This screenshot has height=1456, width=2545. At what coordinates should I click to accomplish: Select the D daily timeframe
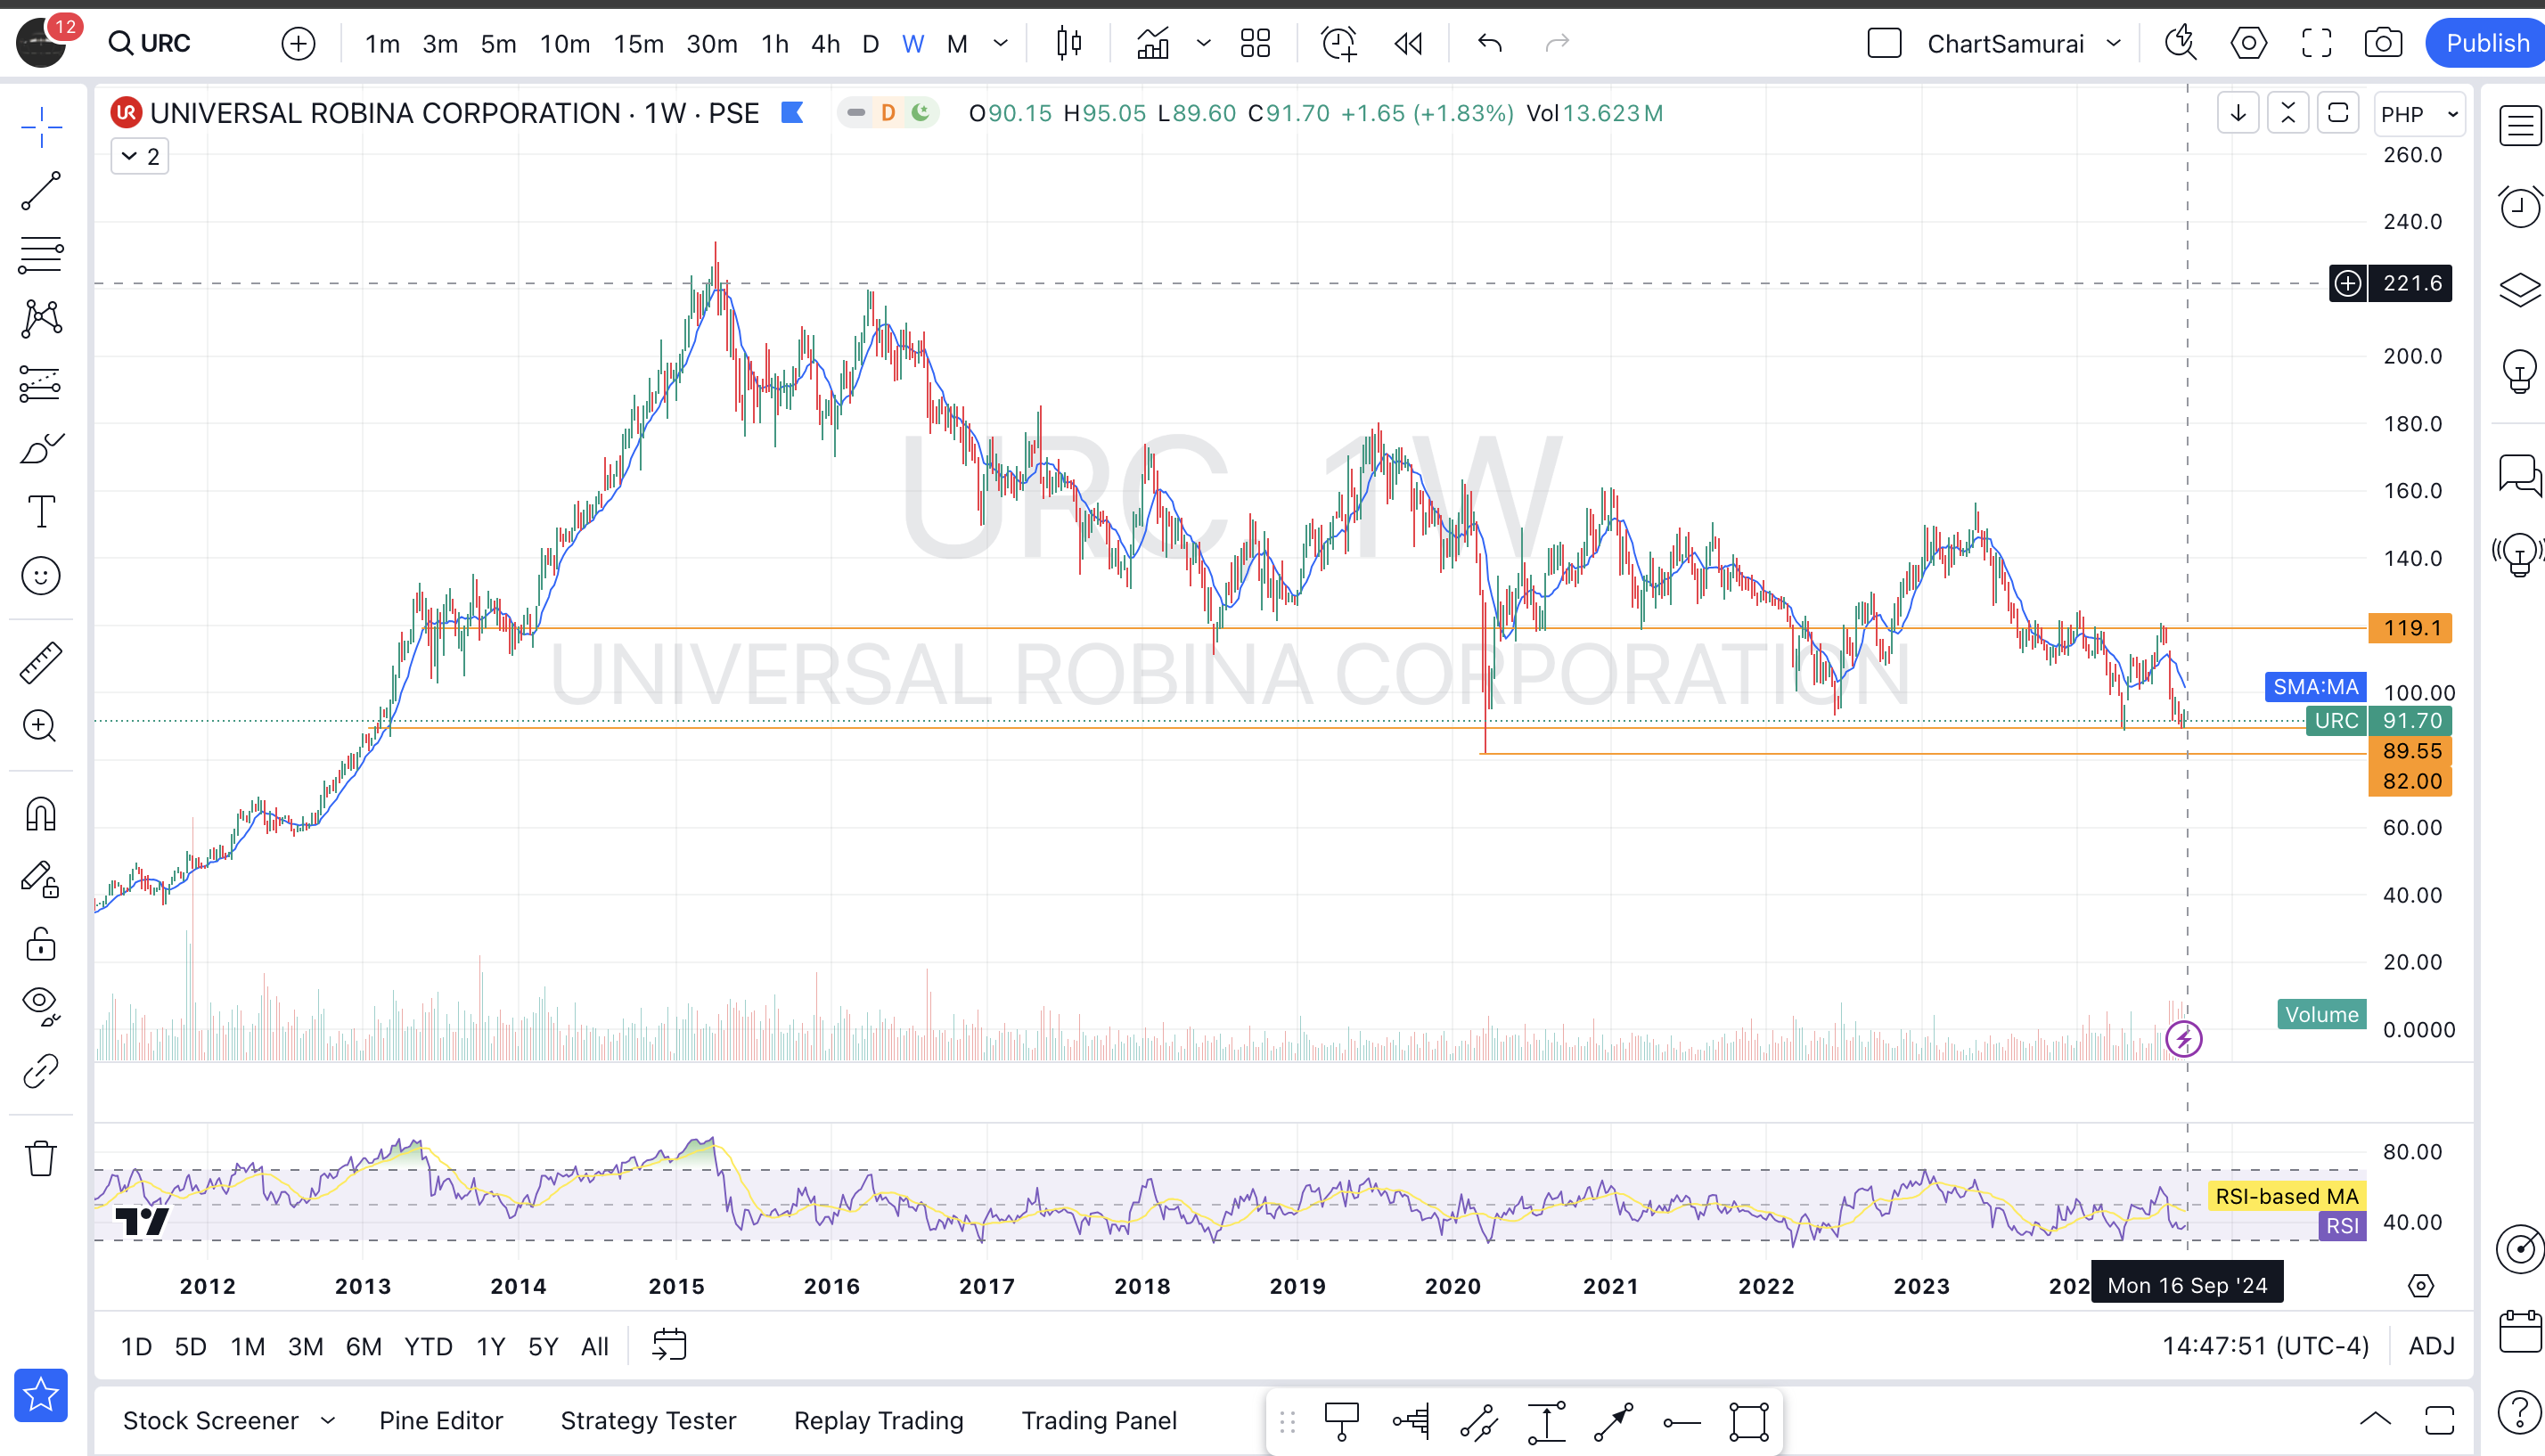tap(870, 44)
